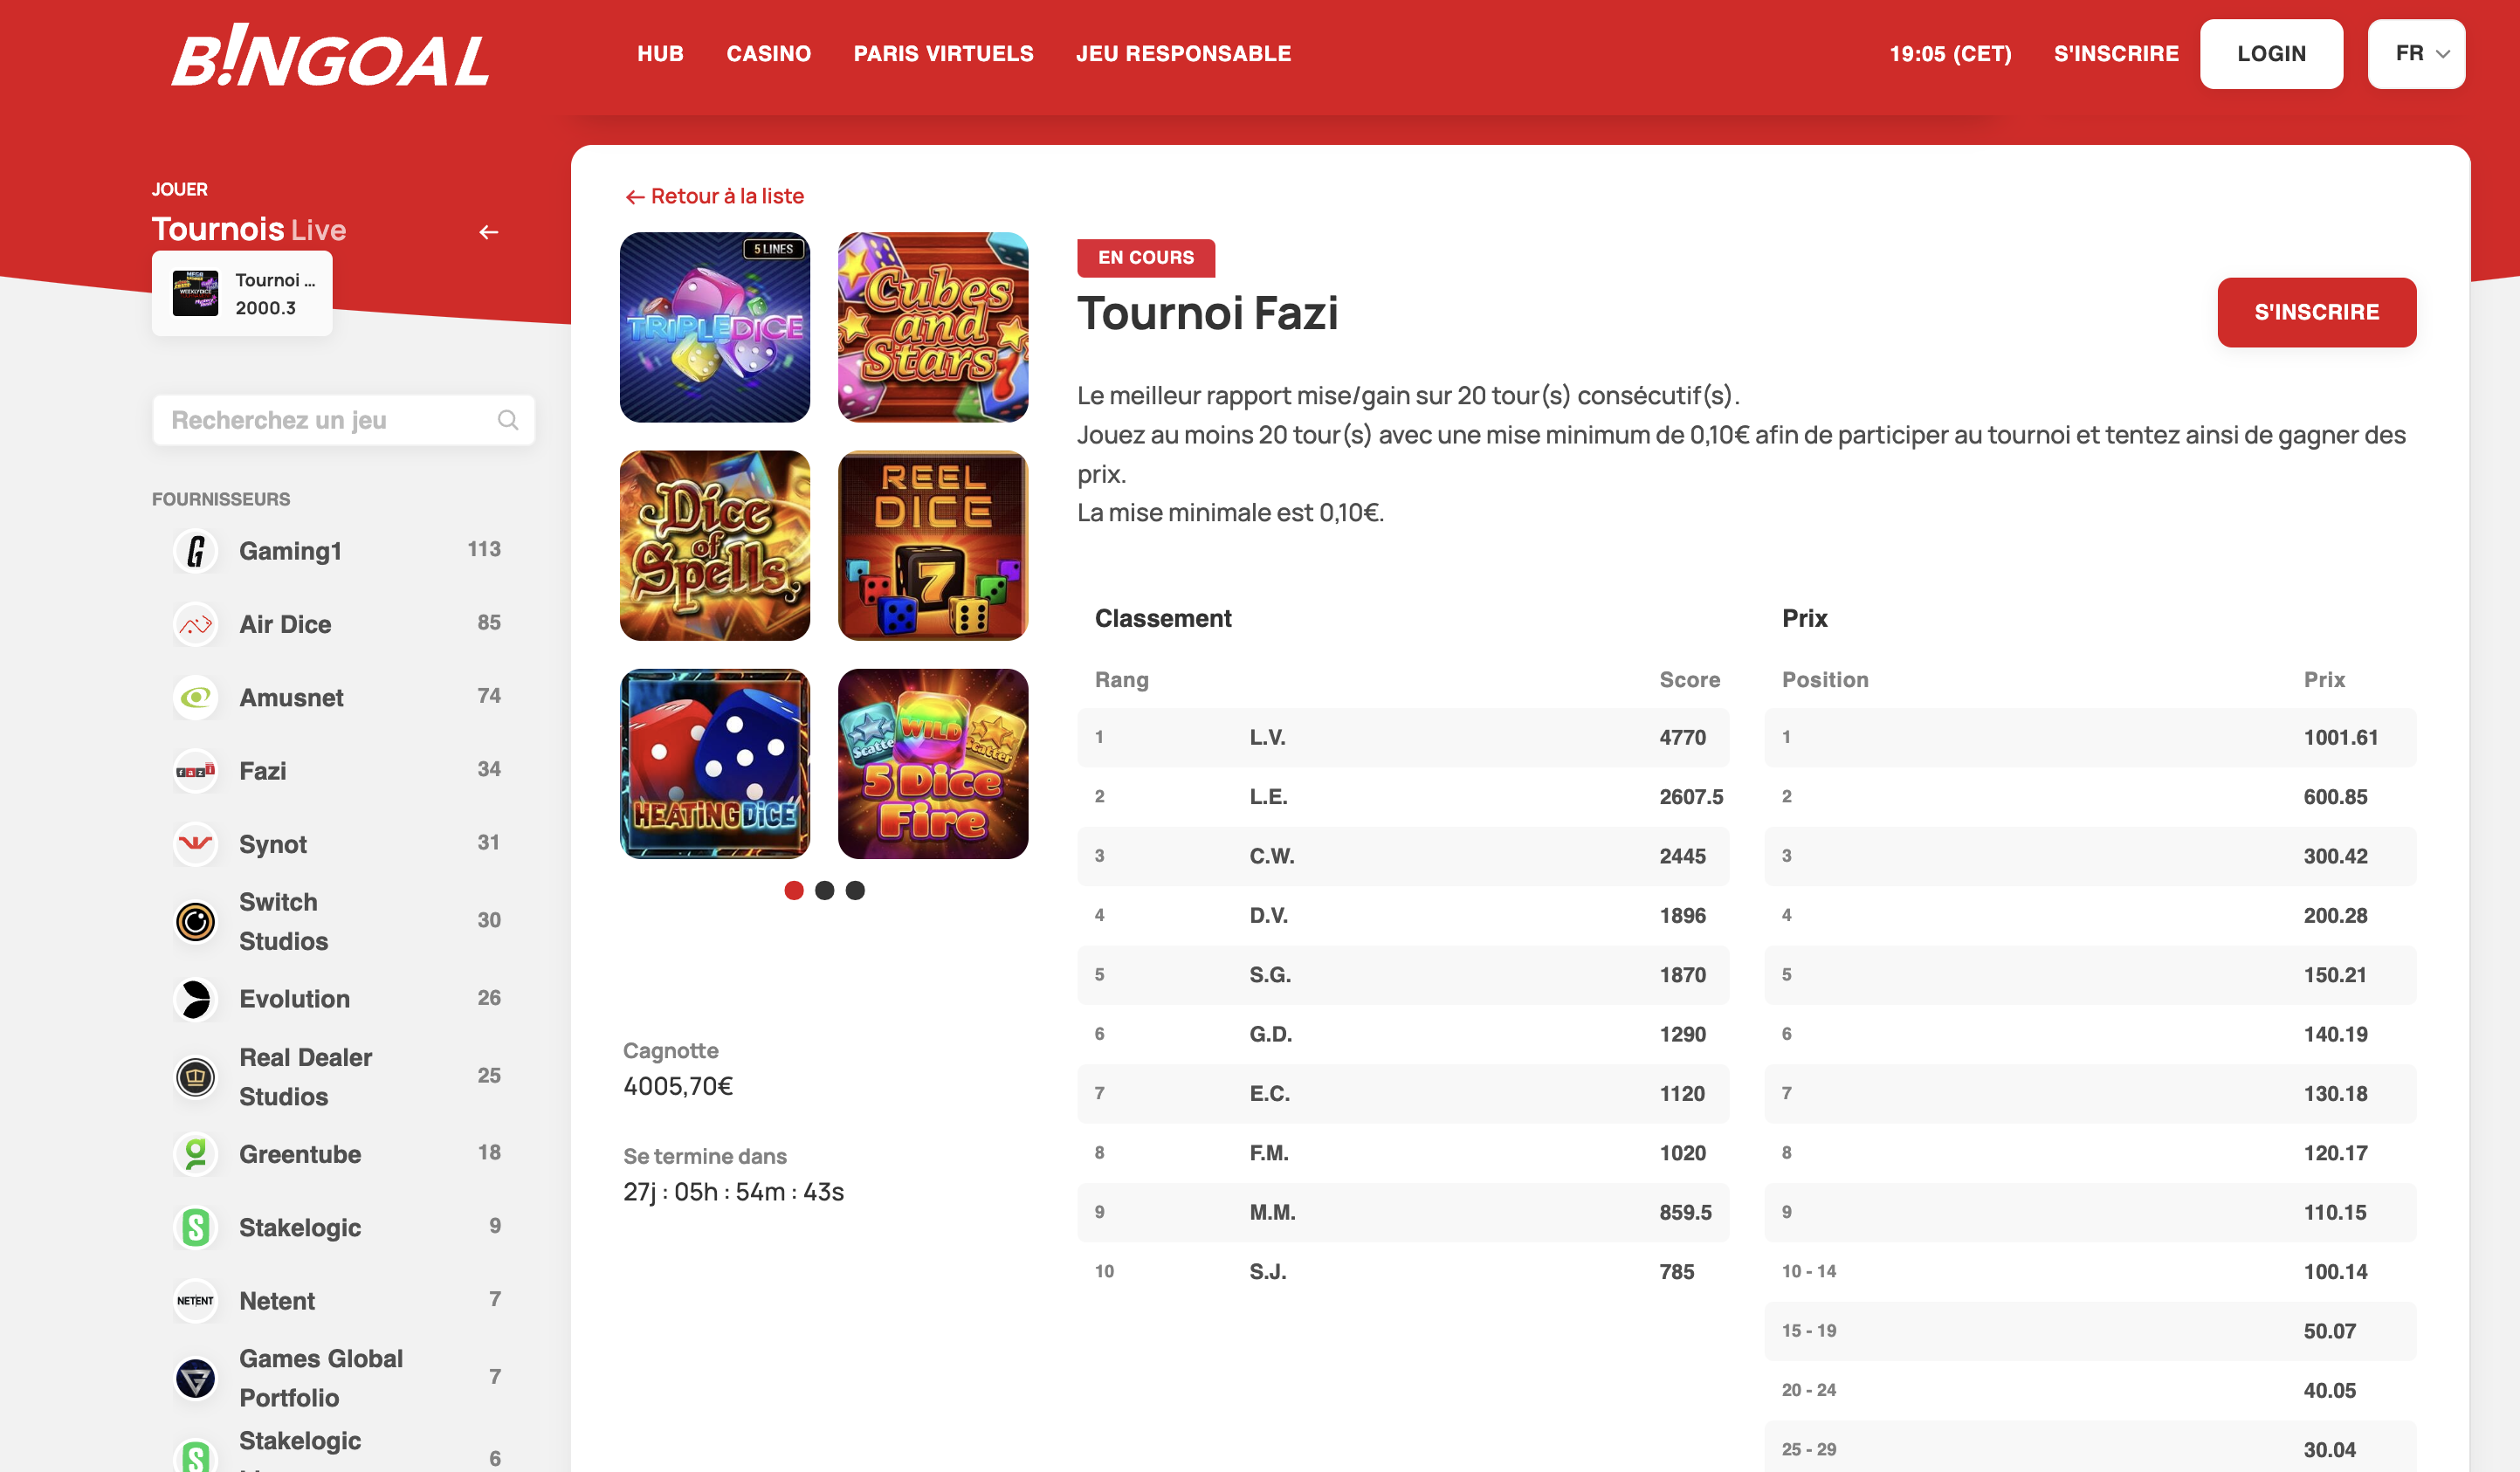Click the Classement table heading

tap(1163, 618)
